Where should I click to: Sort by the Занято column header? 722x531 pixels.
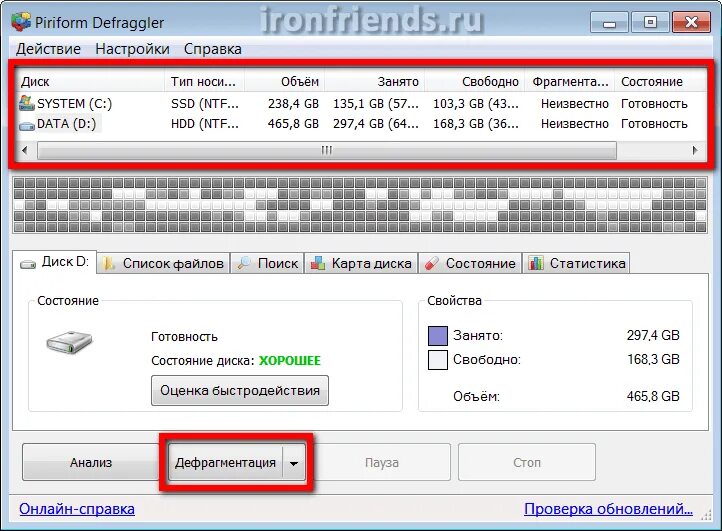coord(375,82)
